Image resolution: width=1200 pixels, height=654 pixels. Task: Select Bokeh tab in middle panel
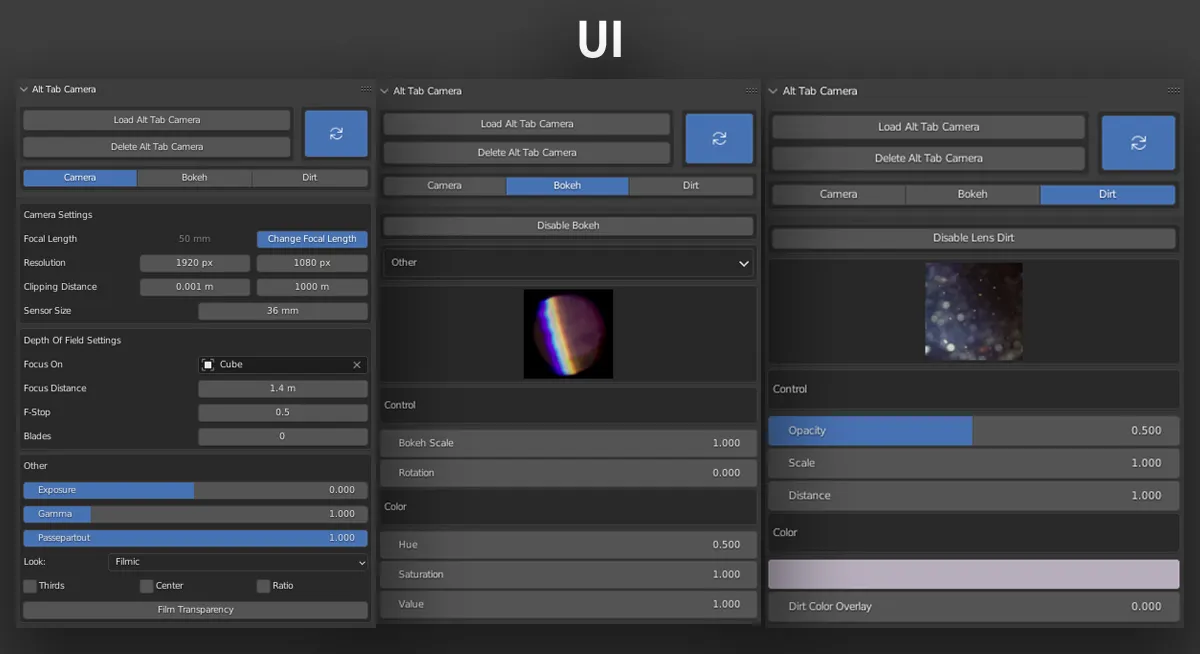pyautogui.click(x=567, y=186)
